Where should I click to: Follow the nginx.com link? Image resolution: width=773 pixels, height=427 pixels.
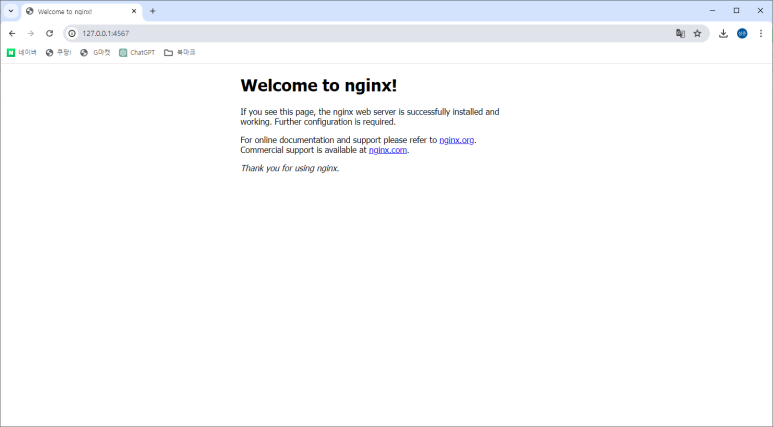pos(388,150)
